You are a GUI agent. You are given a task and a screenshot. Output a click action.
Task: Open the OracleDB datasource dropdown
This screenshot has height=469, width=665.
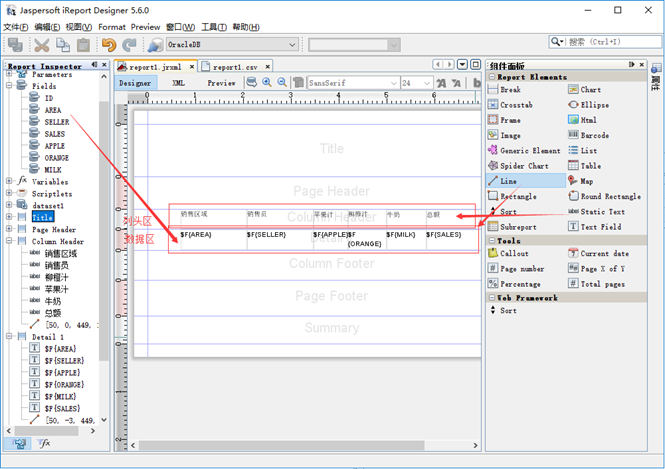point(292,45)
